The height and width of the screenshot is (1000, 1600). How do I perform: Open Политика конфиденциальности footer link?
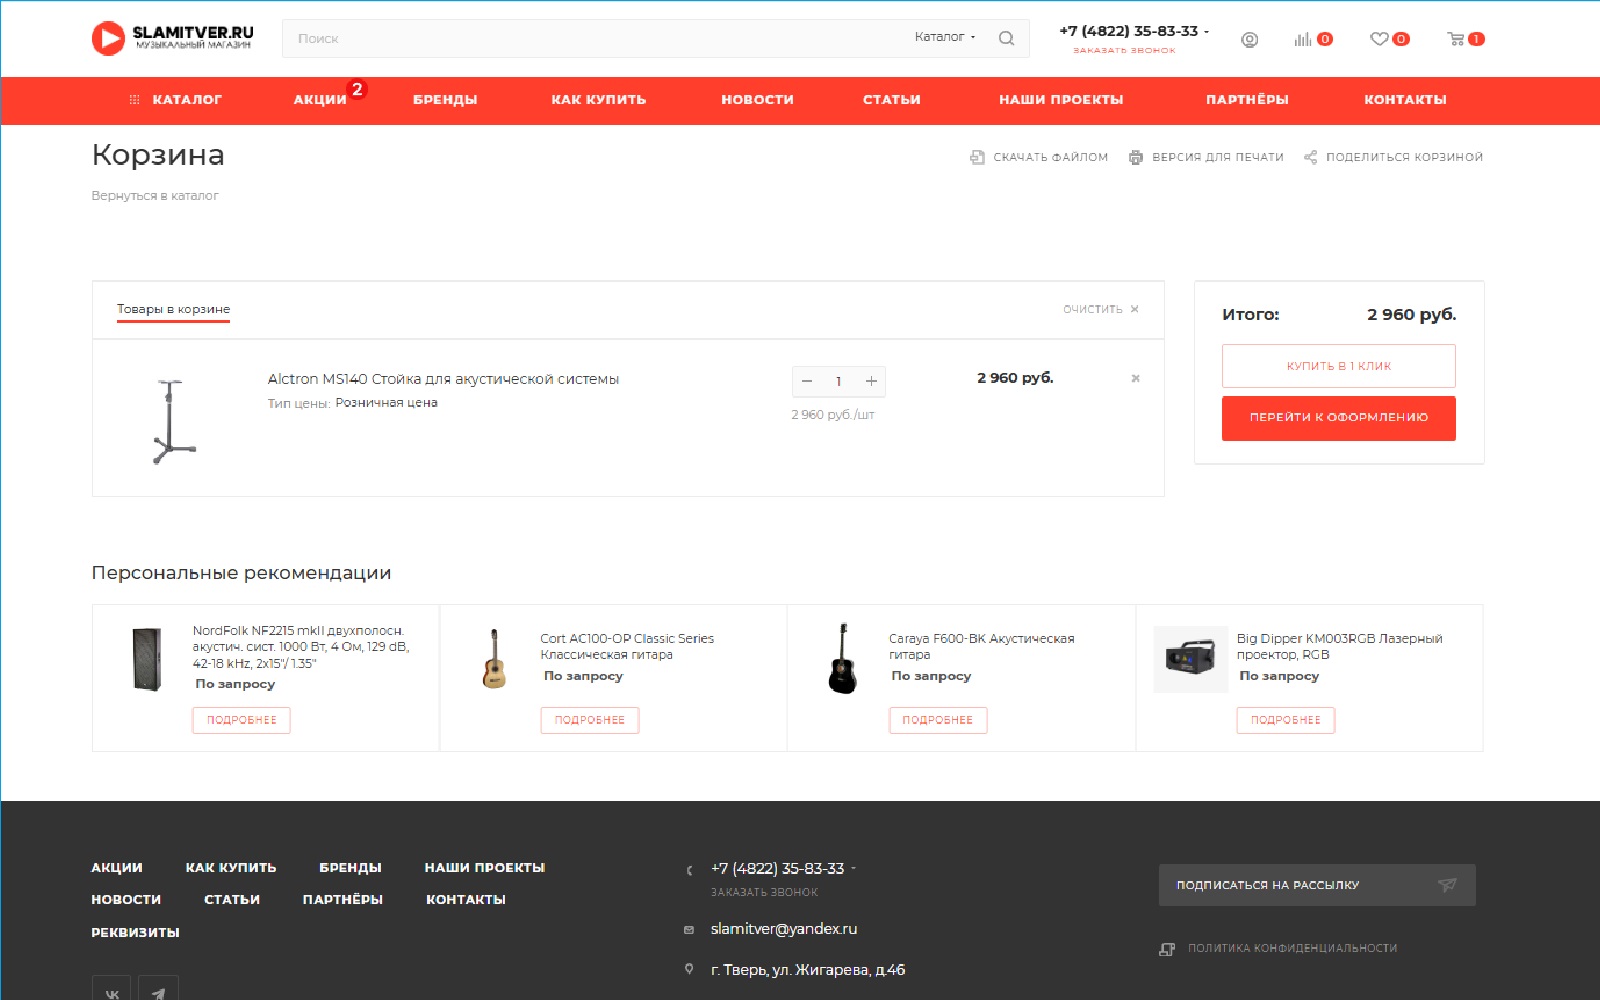click(x=1292, y=949)
